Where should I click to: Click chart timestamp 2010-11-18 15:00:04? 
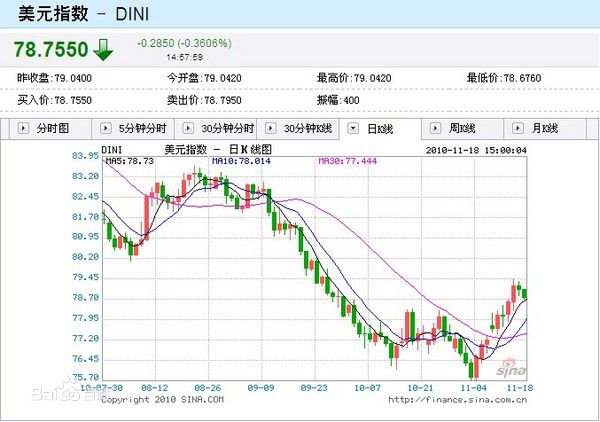point(476,150)
